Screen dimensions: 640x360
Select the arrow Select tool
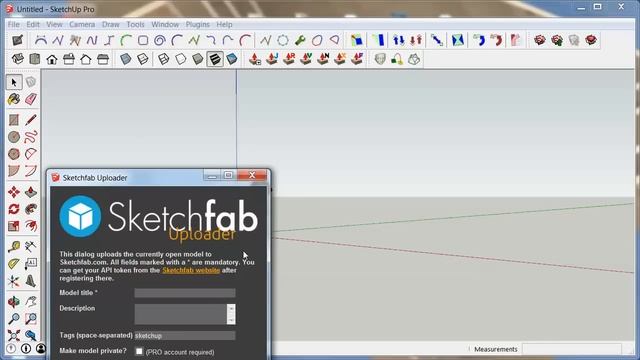[x=14, y=82]
